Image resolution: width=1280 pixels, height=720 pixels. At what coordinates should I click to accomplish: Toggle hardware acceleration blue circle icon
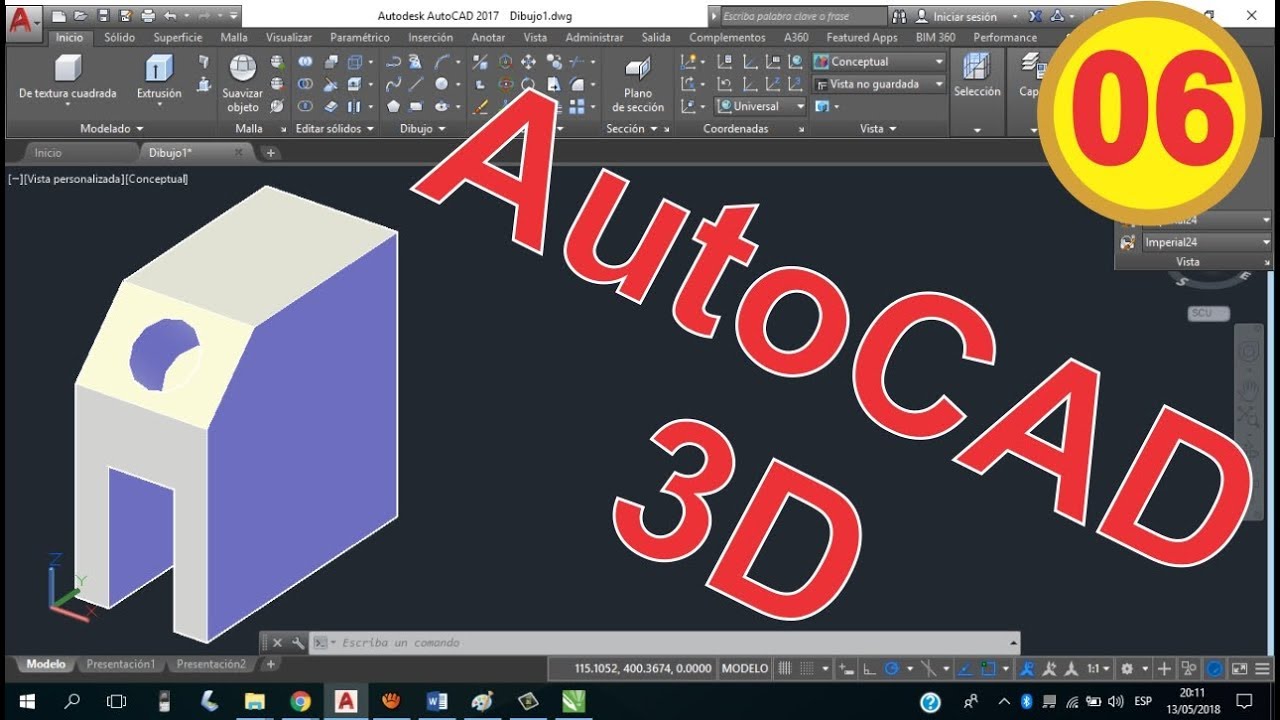(1214, 668)
